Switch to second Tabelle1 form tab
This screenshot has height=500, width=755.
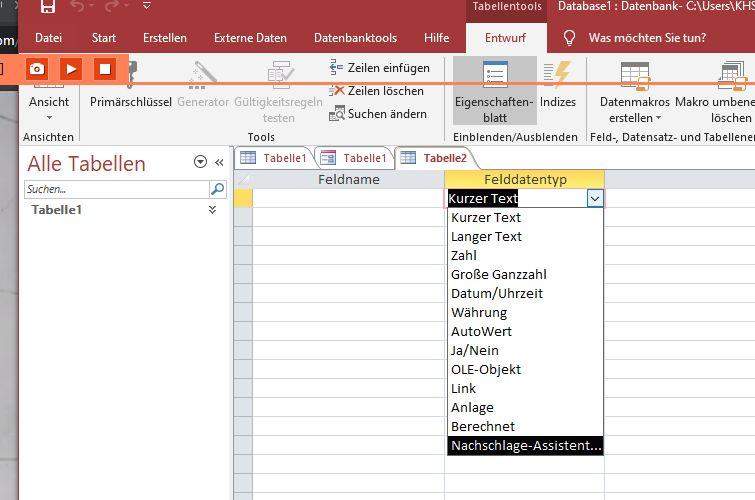(354, 158)
